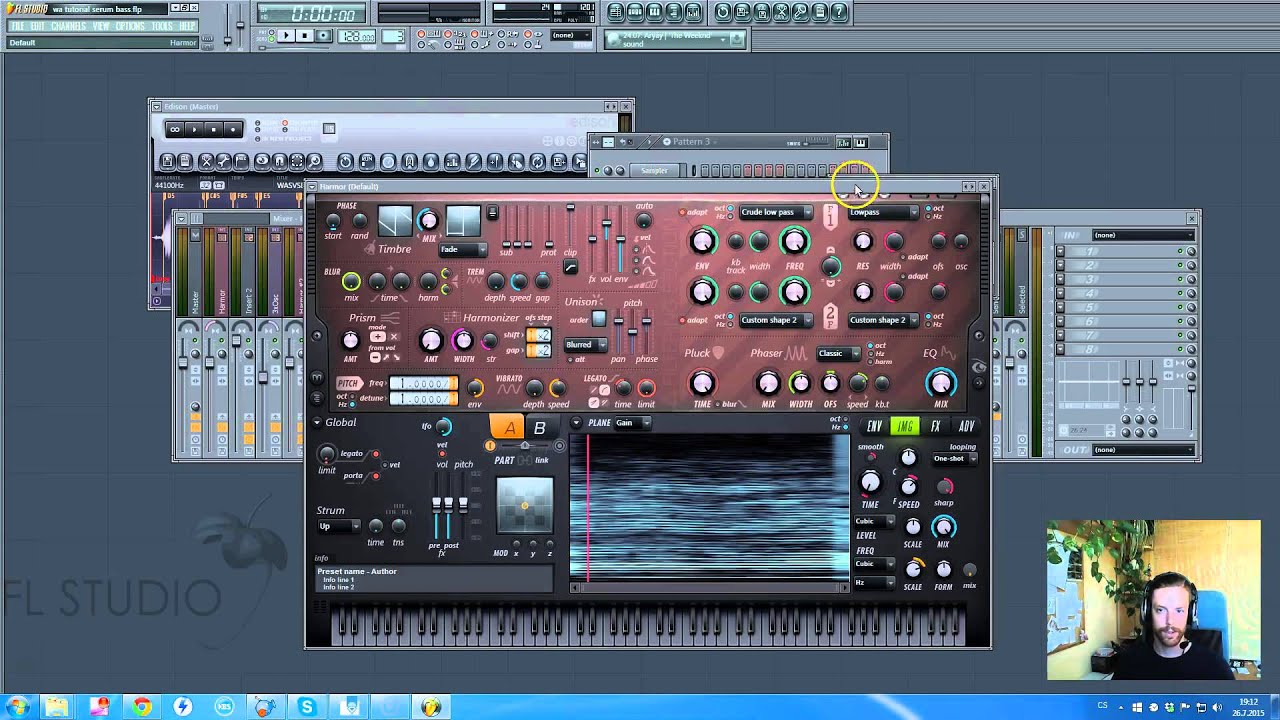Click the EQ curve icon in Harmor
The height and width of the screenshot is (720, 1280).
[x=947, y=353]
